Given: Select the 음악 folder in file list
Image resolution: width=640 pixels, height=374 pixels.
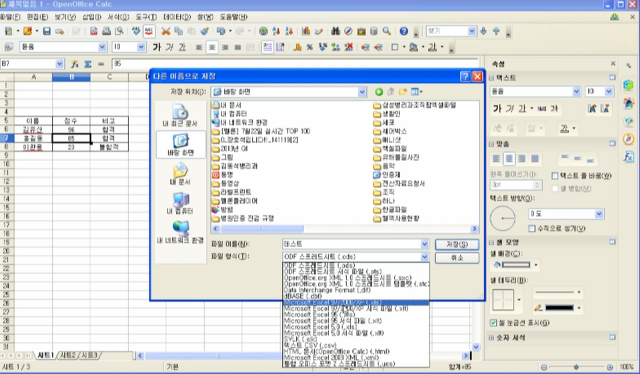Looking at the screenshot, I should point(384,166).
